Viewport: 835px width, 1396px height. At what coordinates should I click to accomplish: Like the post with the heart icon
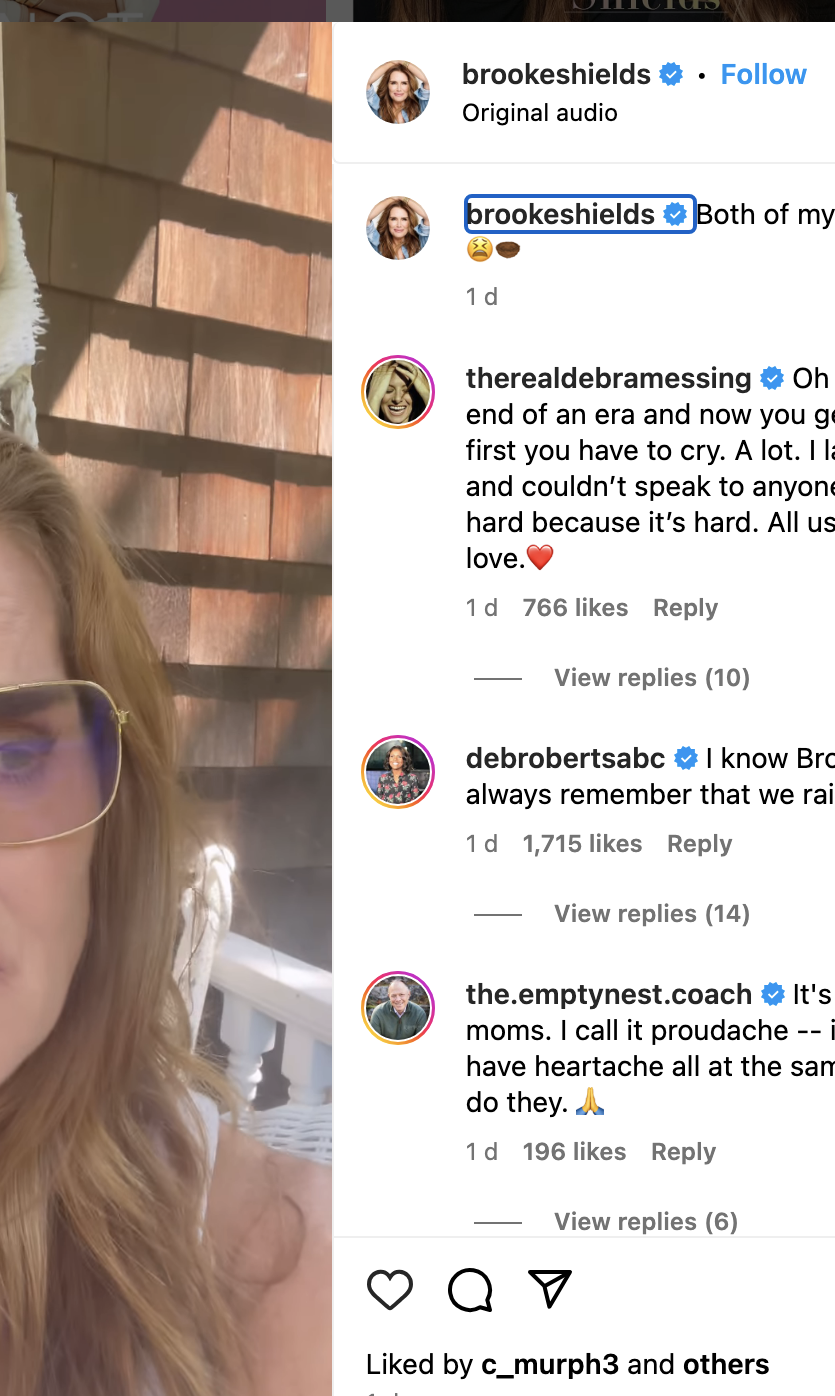(x=390, y=1289)
